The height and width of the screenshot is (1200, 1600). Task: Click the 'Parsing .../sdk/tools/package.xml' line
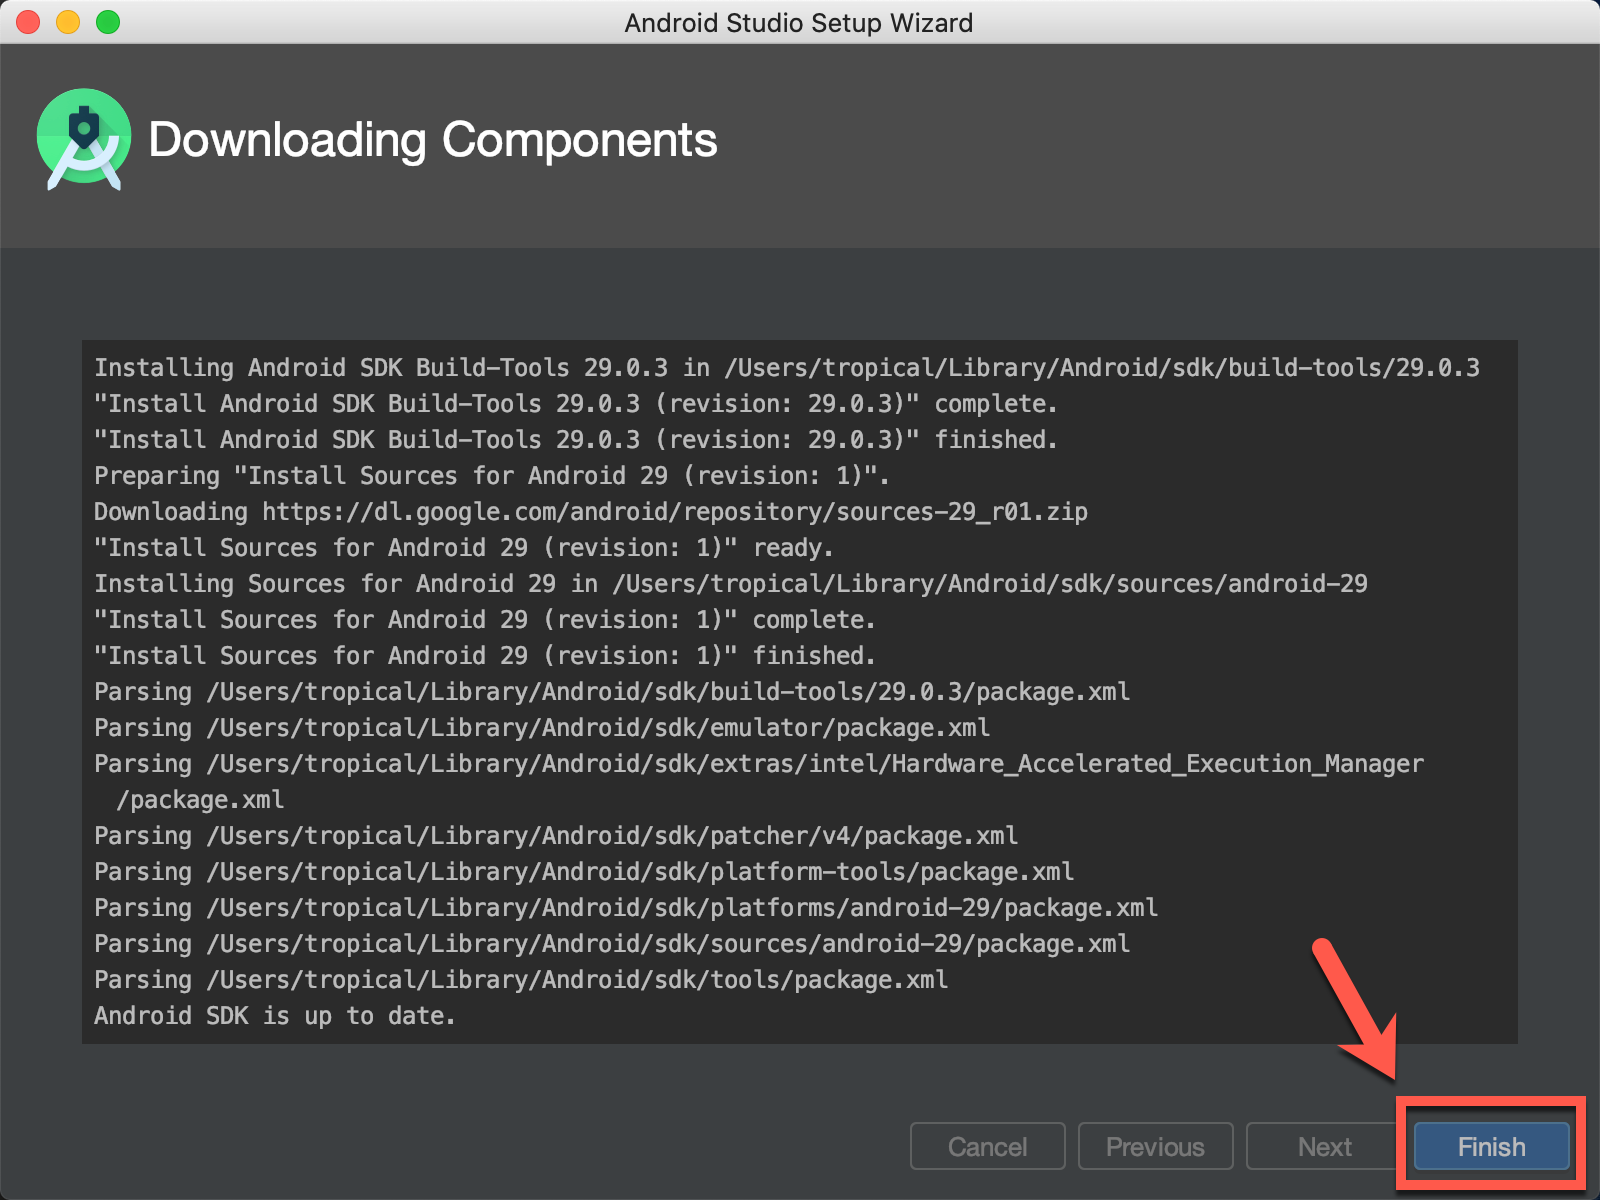(x=521, y=980)
